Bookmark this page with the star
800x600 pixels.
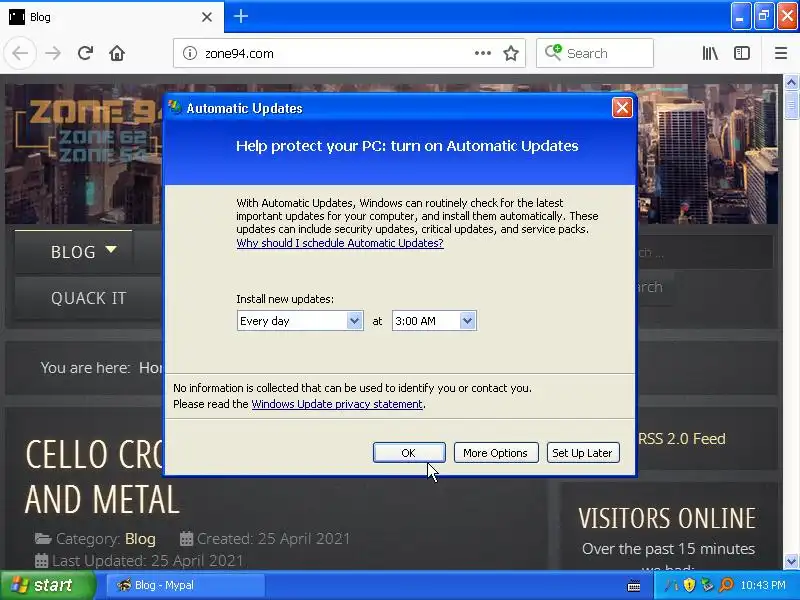(511, 53)
